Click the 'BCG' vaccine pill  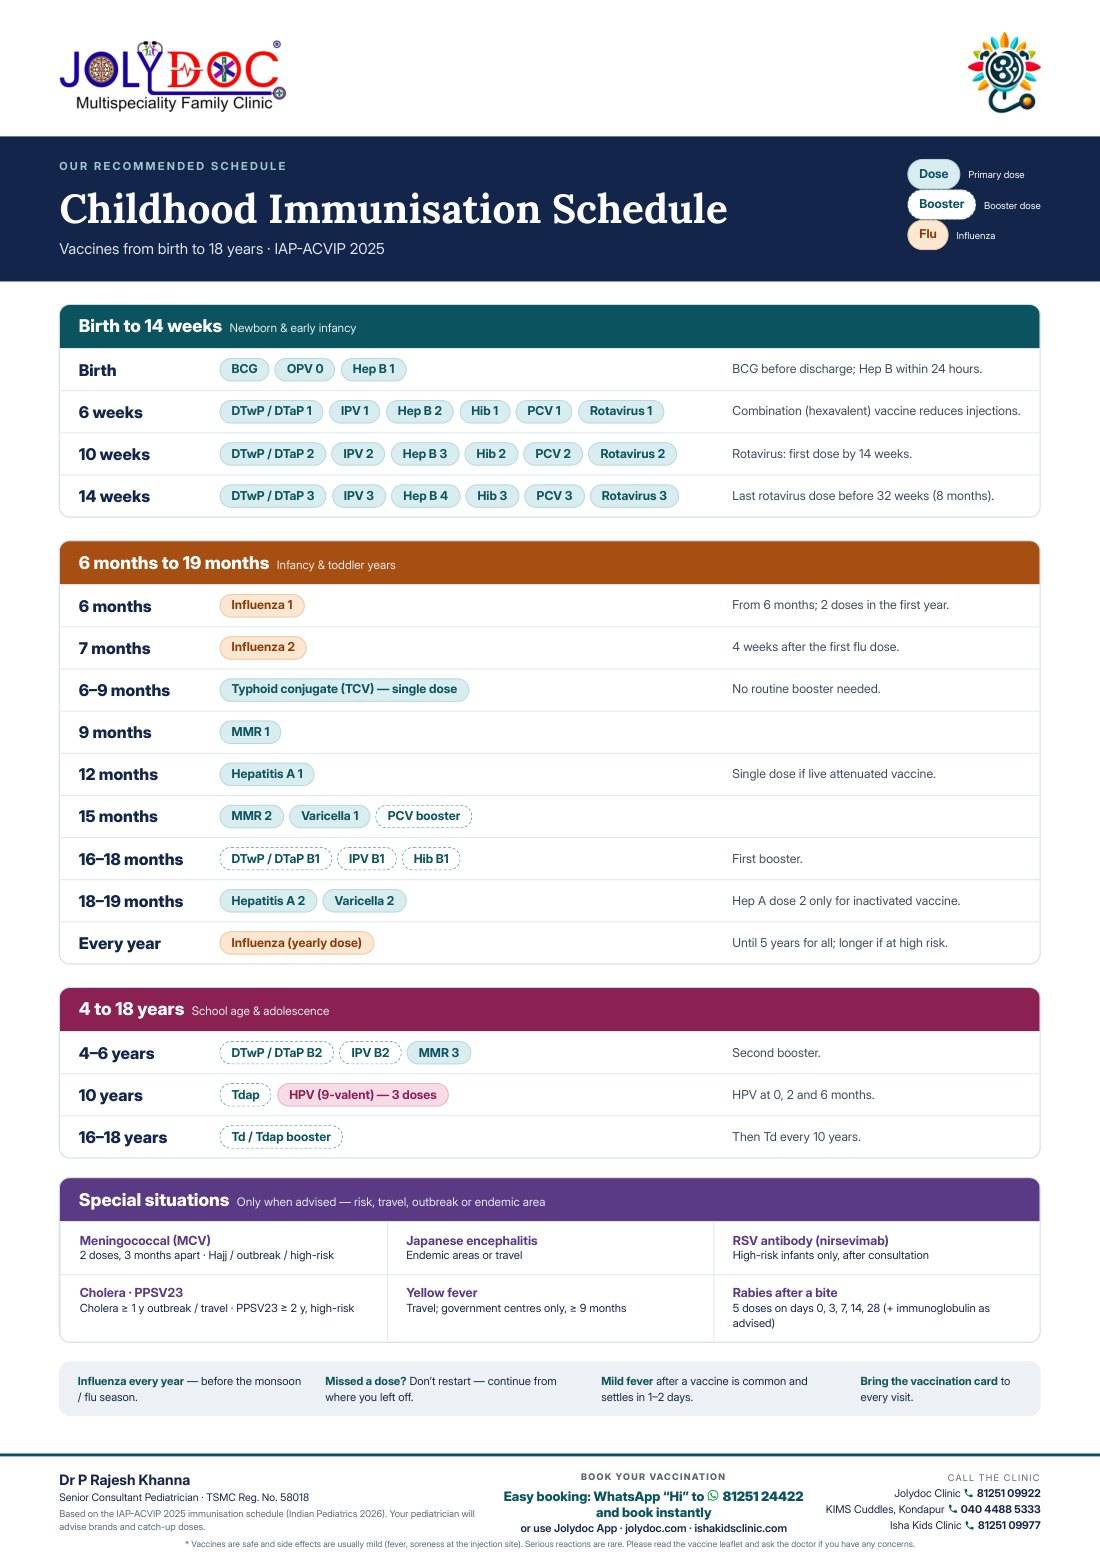[244, 369]
